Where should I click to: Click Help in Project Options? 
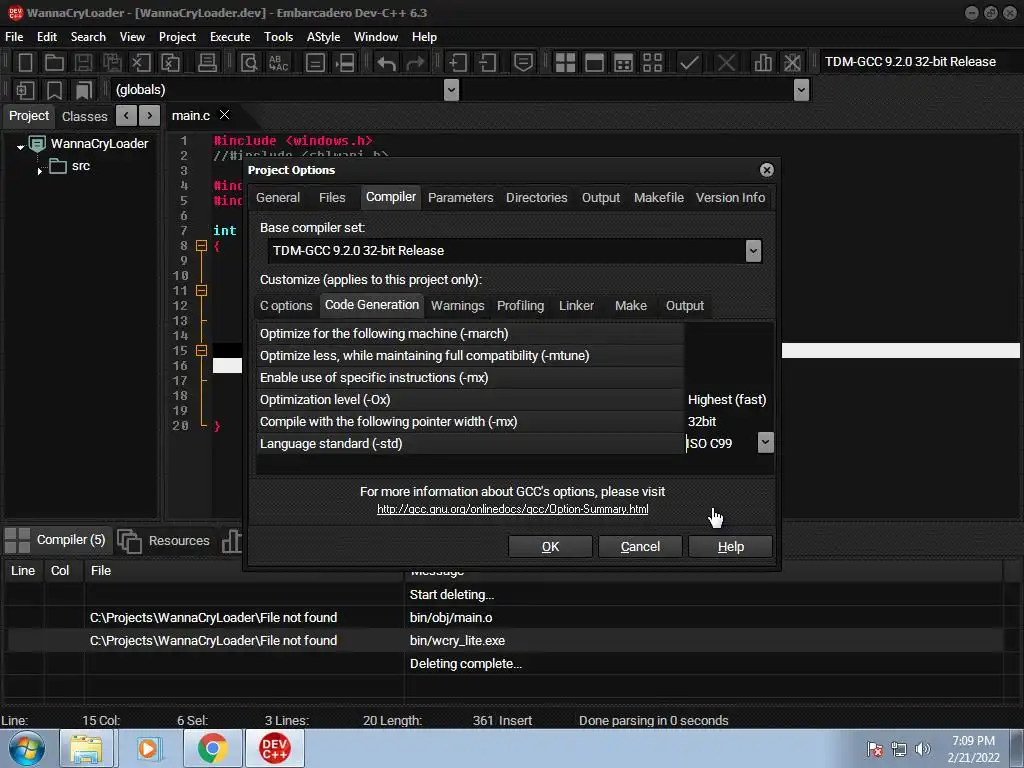pos(730,547)
